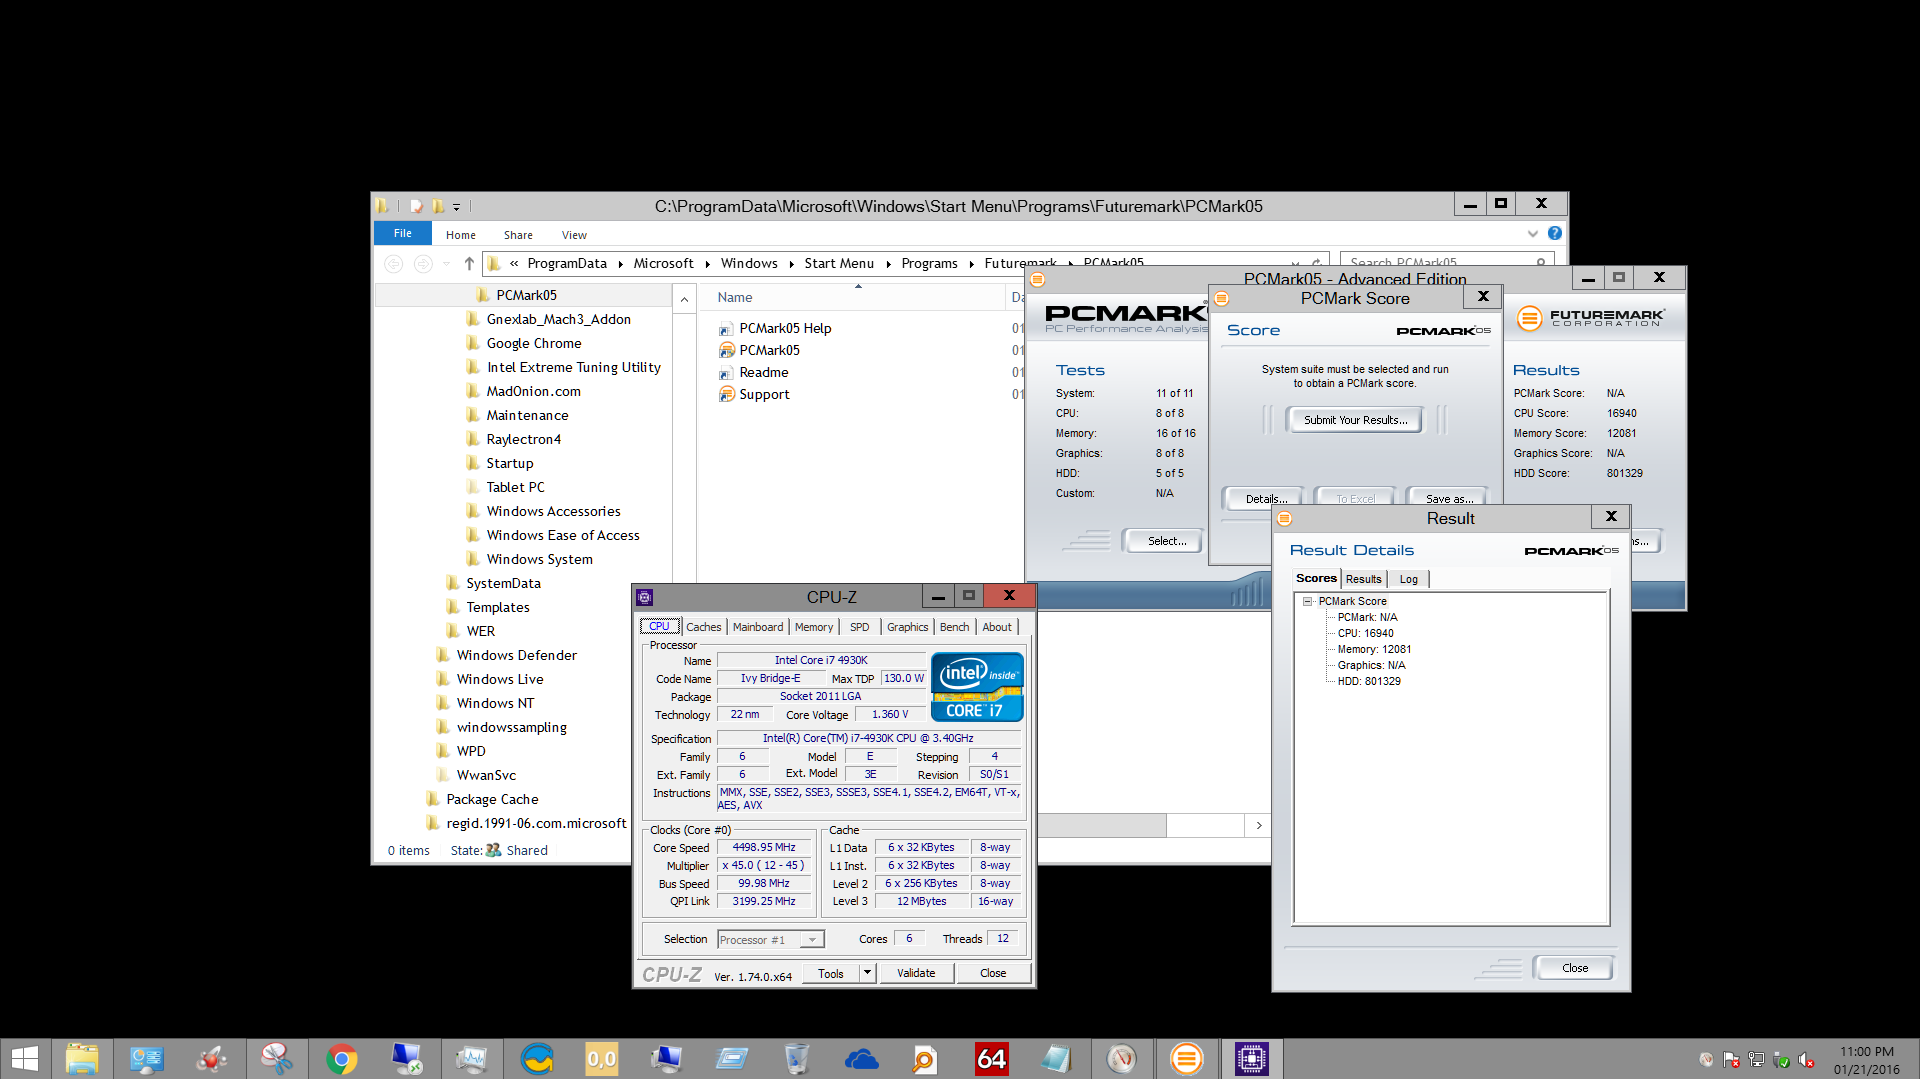Click the CPU-Z title bar app icon
Image resolution: width=1920 pixels, height=1079 pixels.
coord(645,597)
